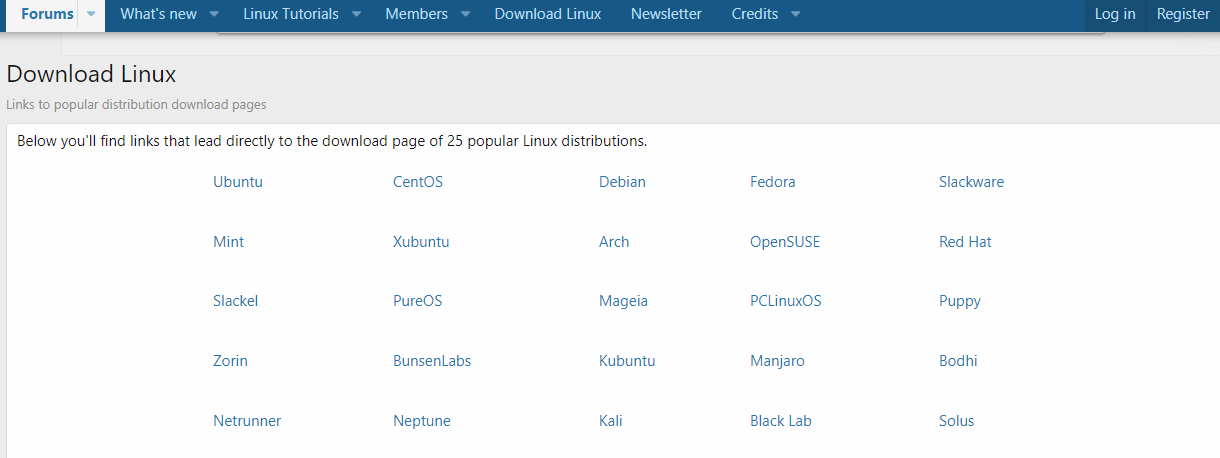
Task: Open the Newsletter menu item
Action: click(666, 14)
